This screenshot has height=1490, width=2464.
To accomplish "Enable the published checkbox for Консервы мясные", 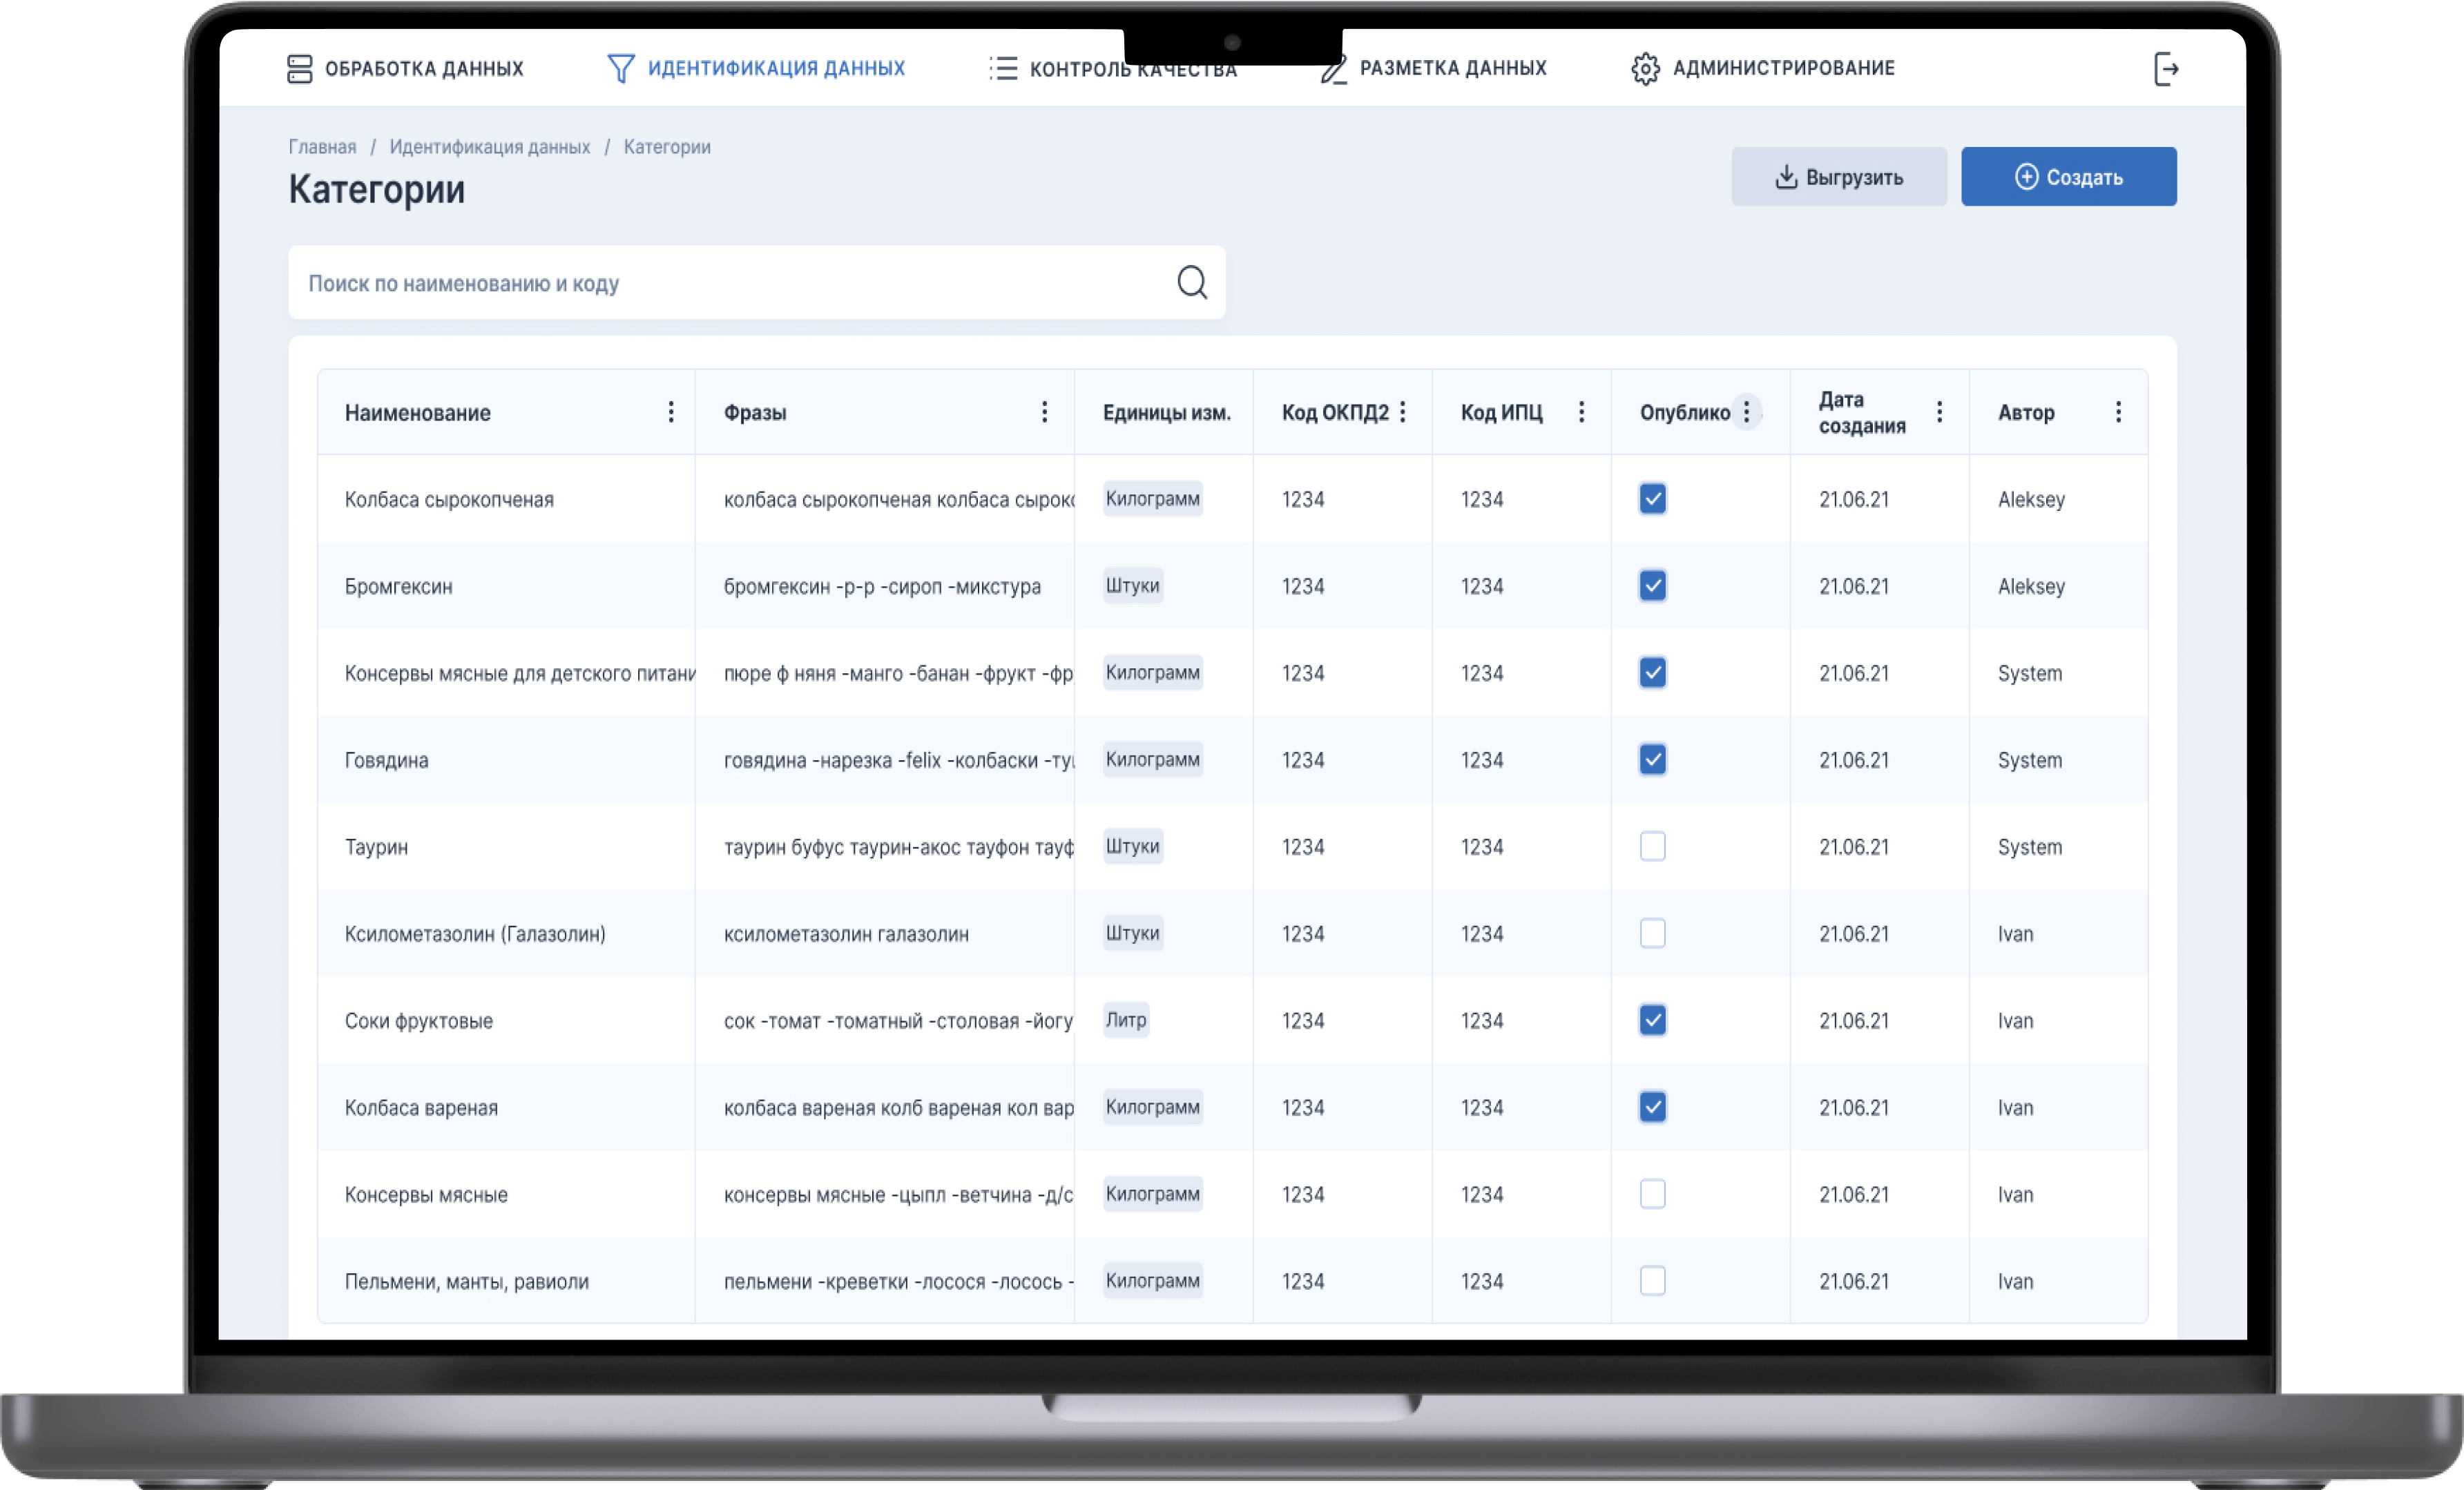I will (x=1652, y=1194).
